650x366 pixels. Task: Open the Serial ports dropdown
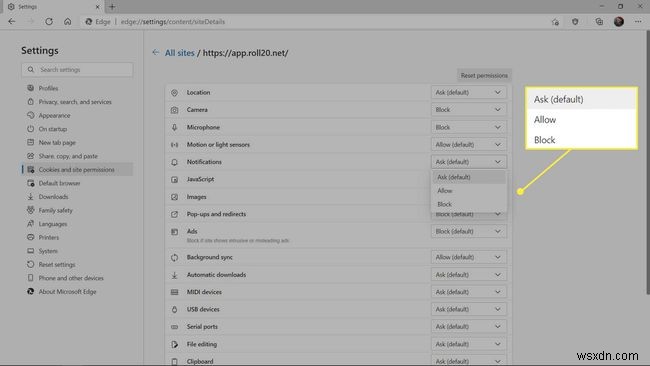coord(468,327)
